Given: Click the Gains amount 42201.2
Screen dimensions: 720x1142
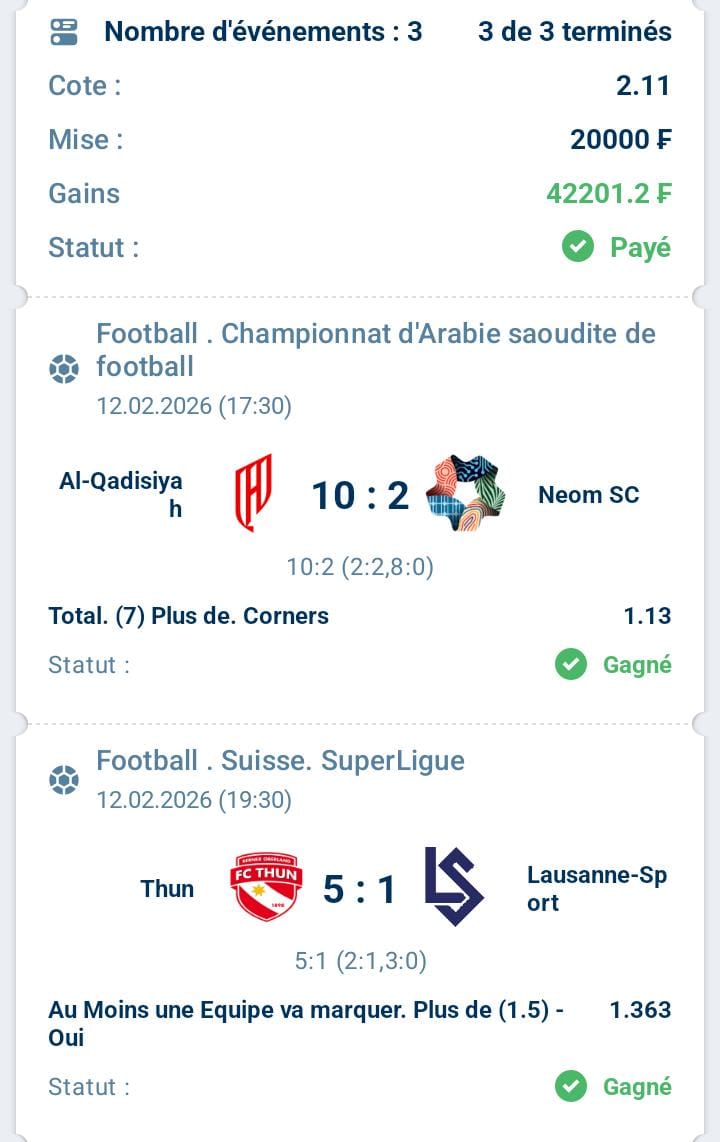Looking at the screenshot, I should tap(608, 193).
